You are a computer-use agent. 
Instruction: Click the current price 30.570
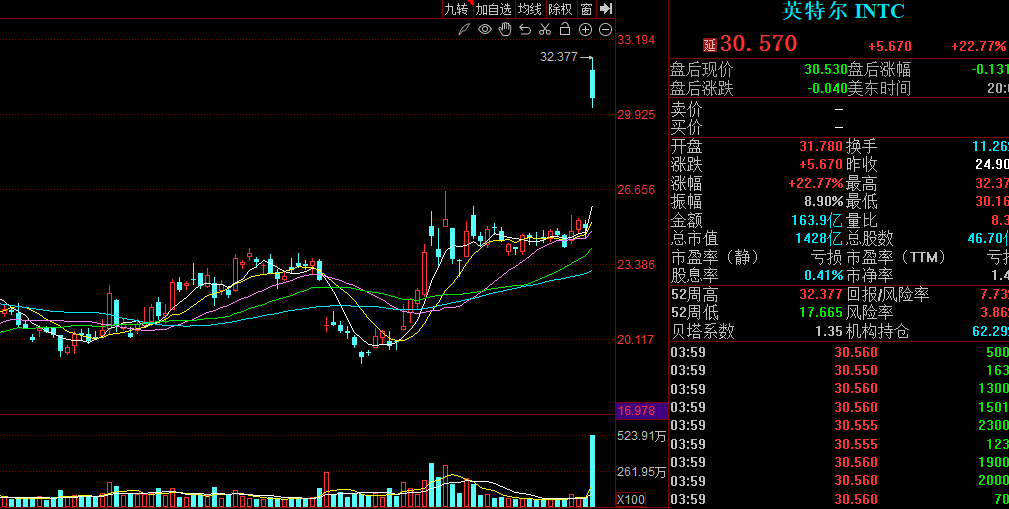click(758, 44)
